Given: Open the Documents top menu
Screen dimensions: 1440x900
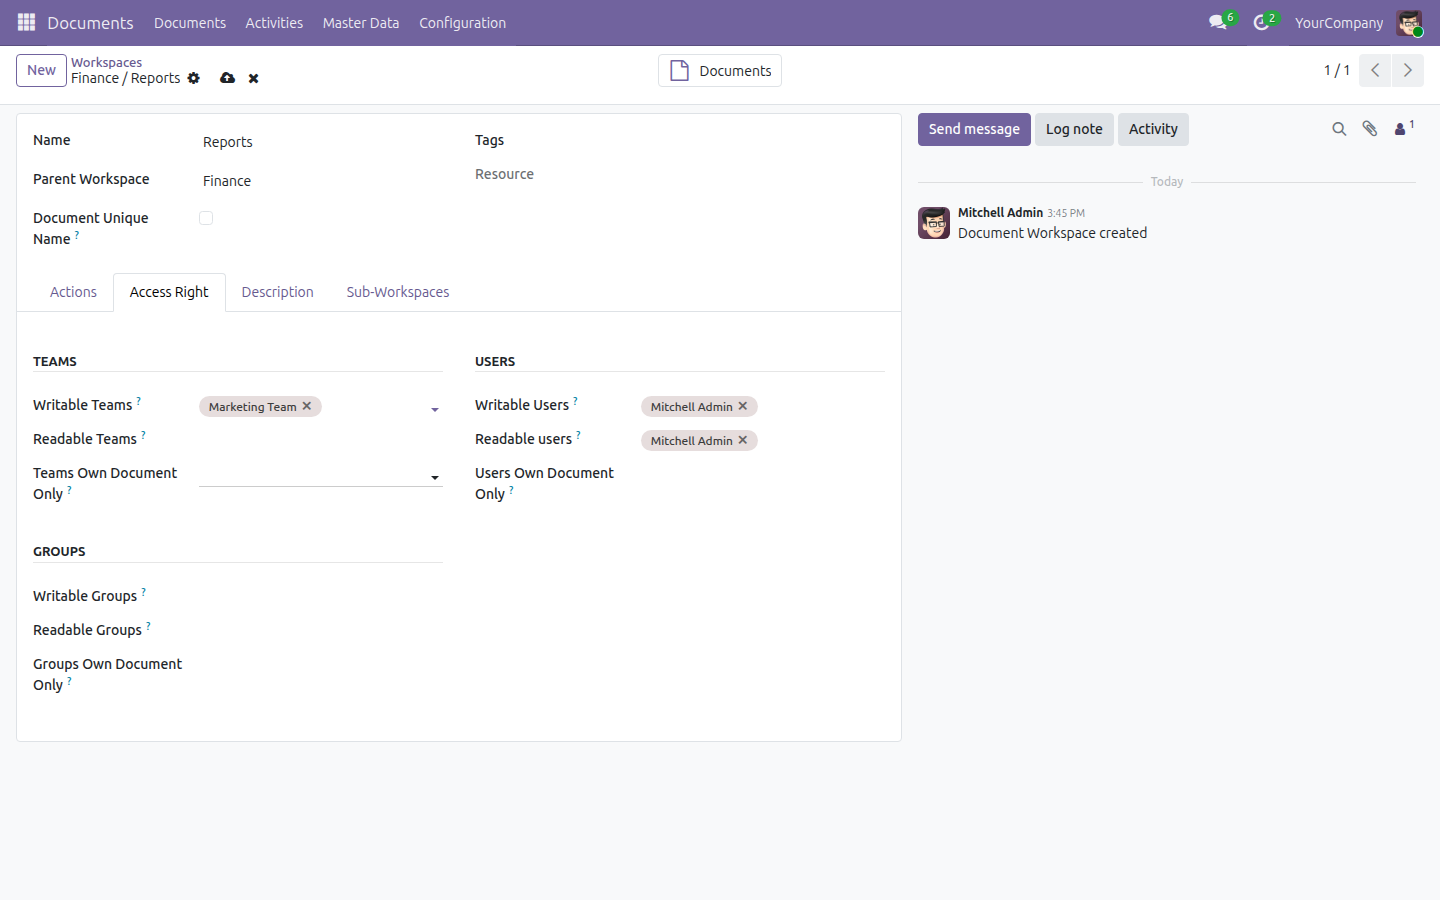Looking at the screenshot, I should pos(190,23).
